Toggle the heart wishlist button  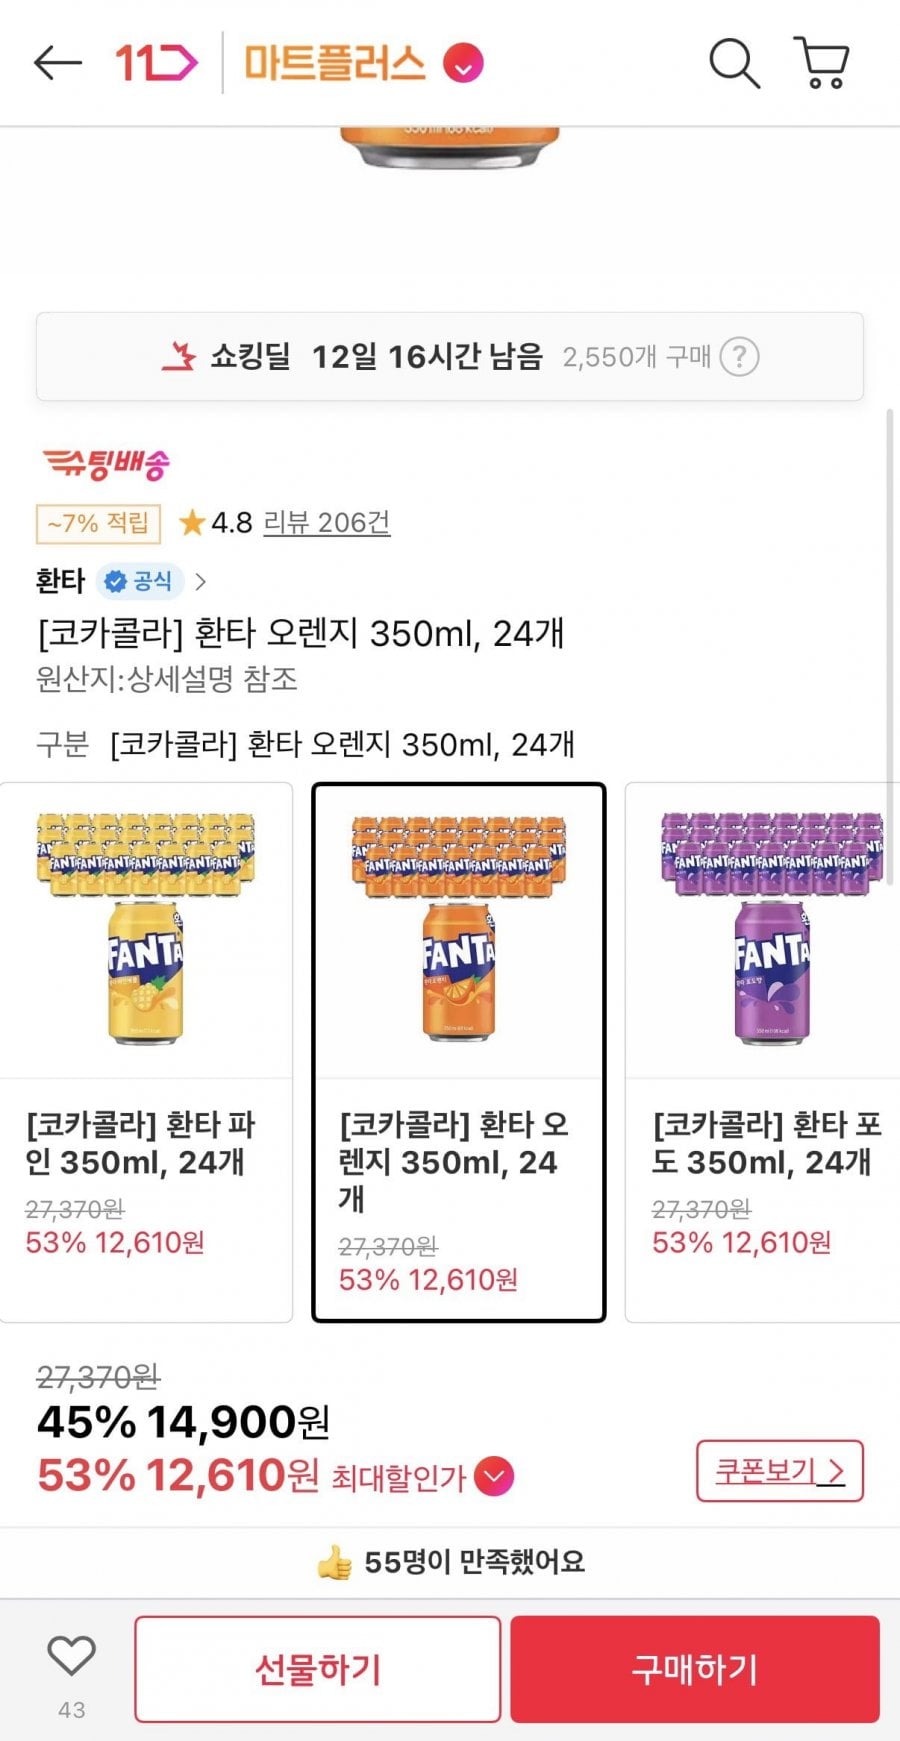72,1656
